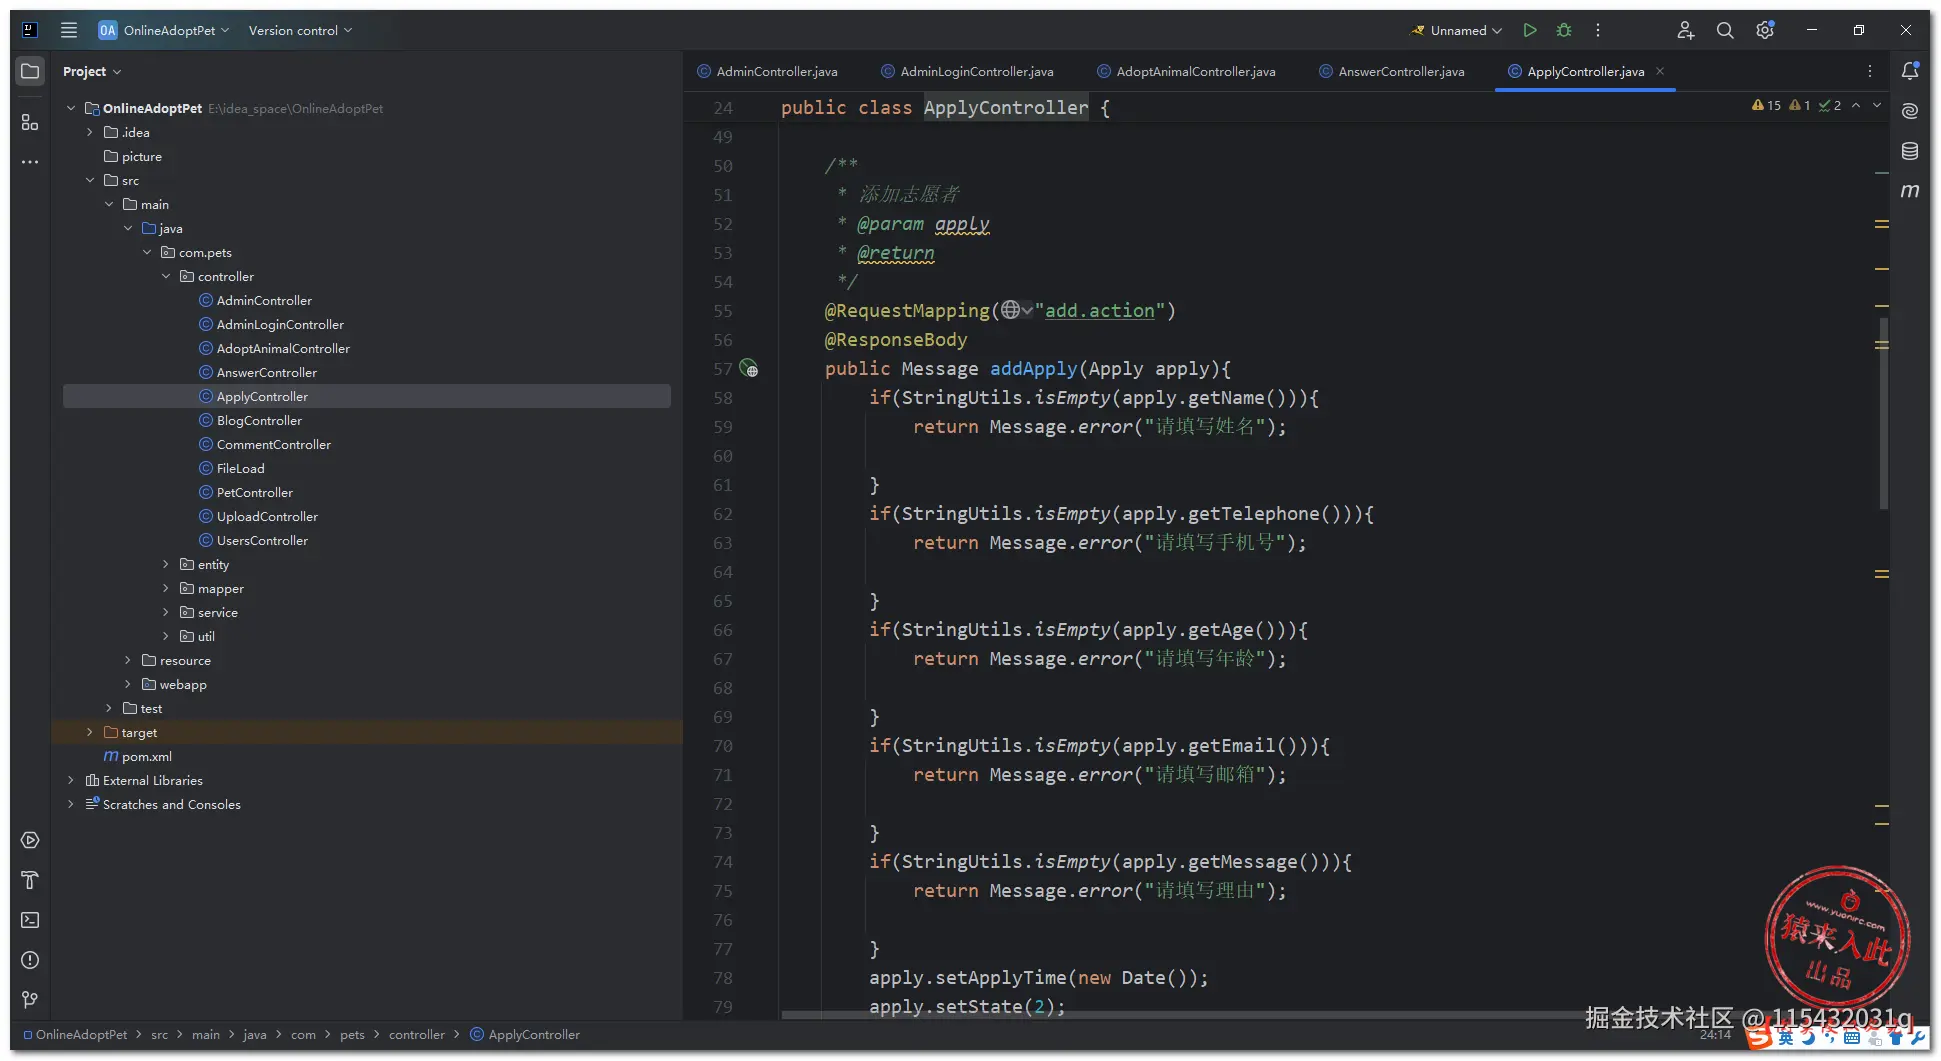Open more run actions menu
The image size is (1941, 1061).
1598,30
